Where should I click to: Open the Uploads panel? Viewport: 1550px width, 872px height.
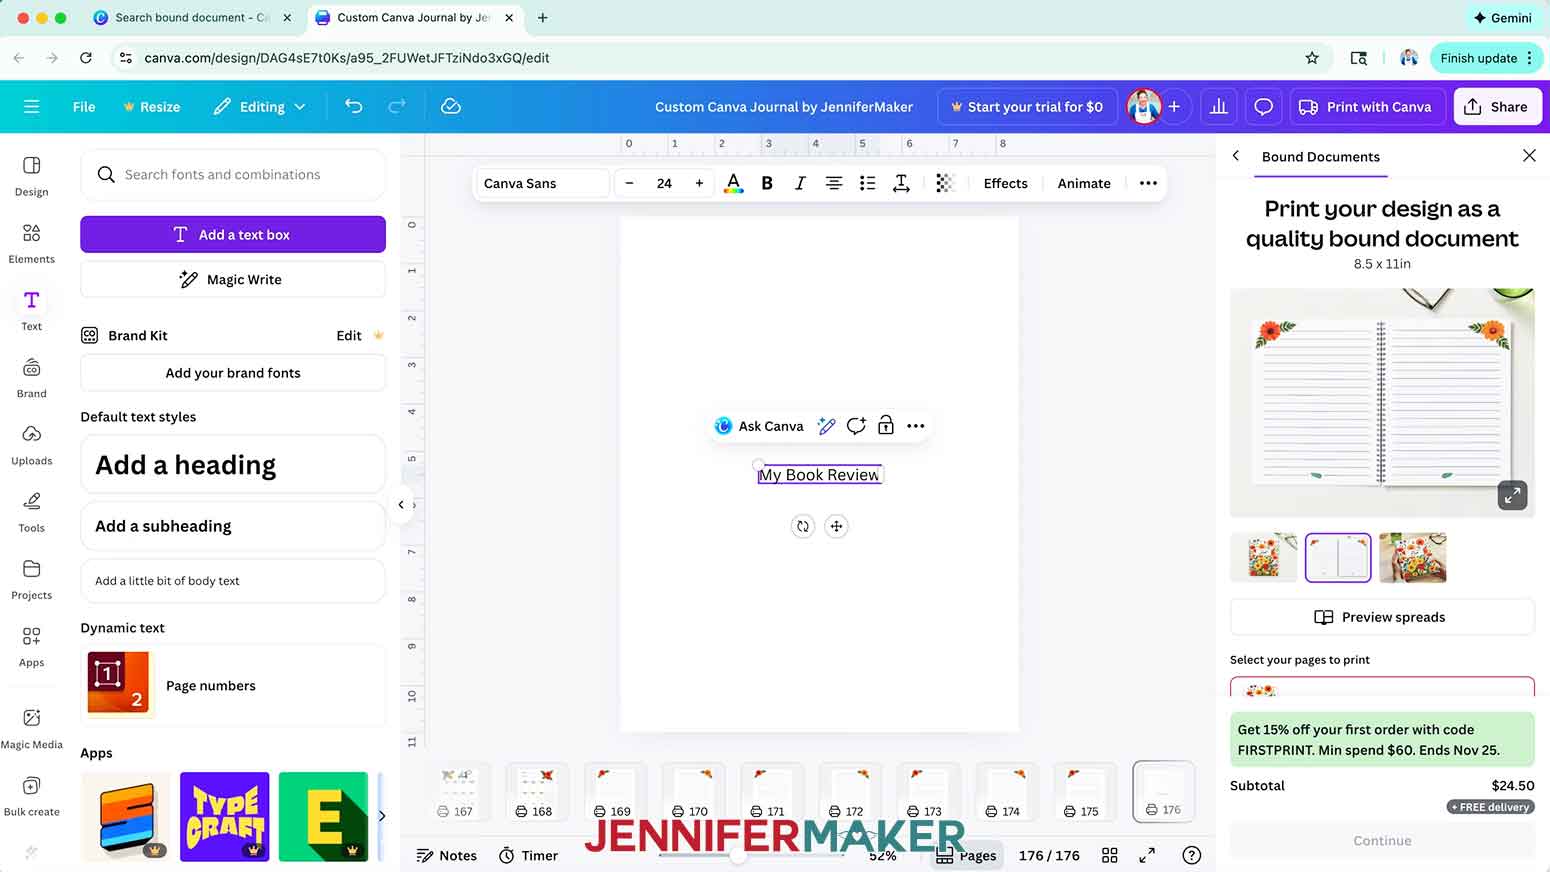pos(31,445)
